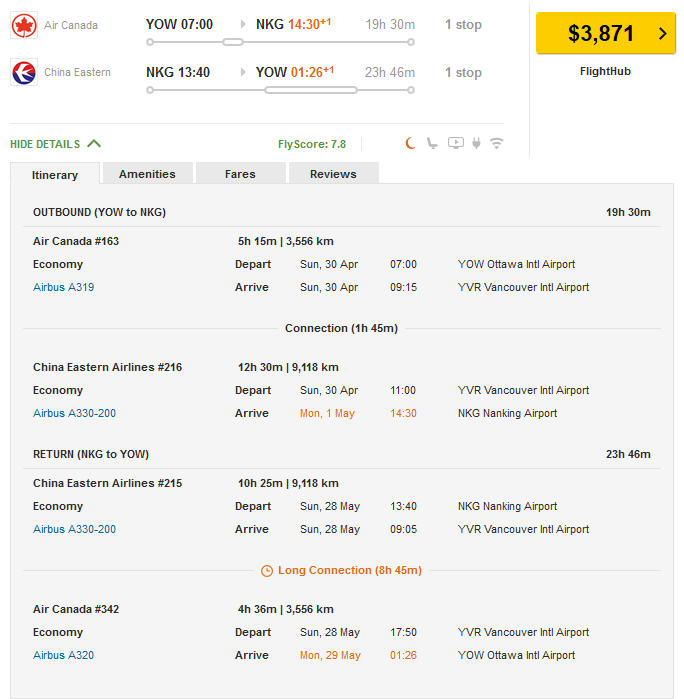Click the in-flight entertainment screen icon
This screenshot has width=684, height=699.
455,143
